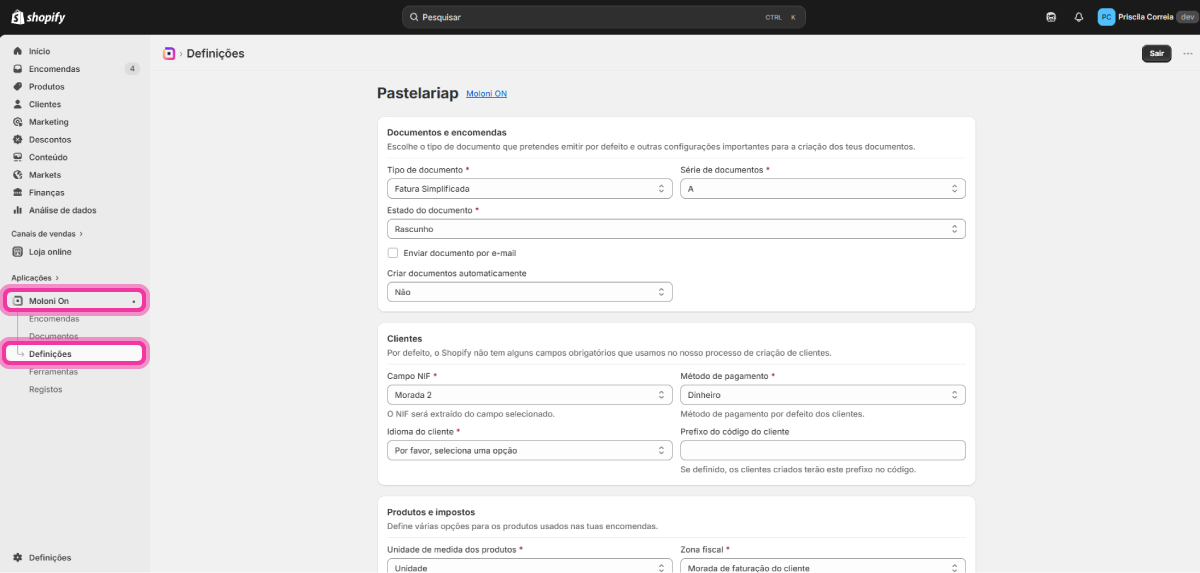Click the Moloni icon in the page header
The image size is (1200, 573).
(x=169, y=54)
